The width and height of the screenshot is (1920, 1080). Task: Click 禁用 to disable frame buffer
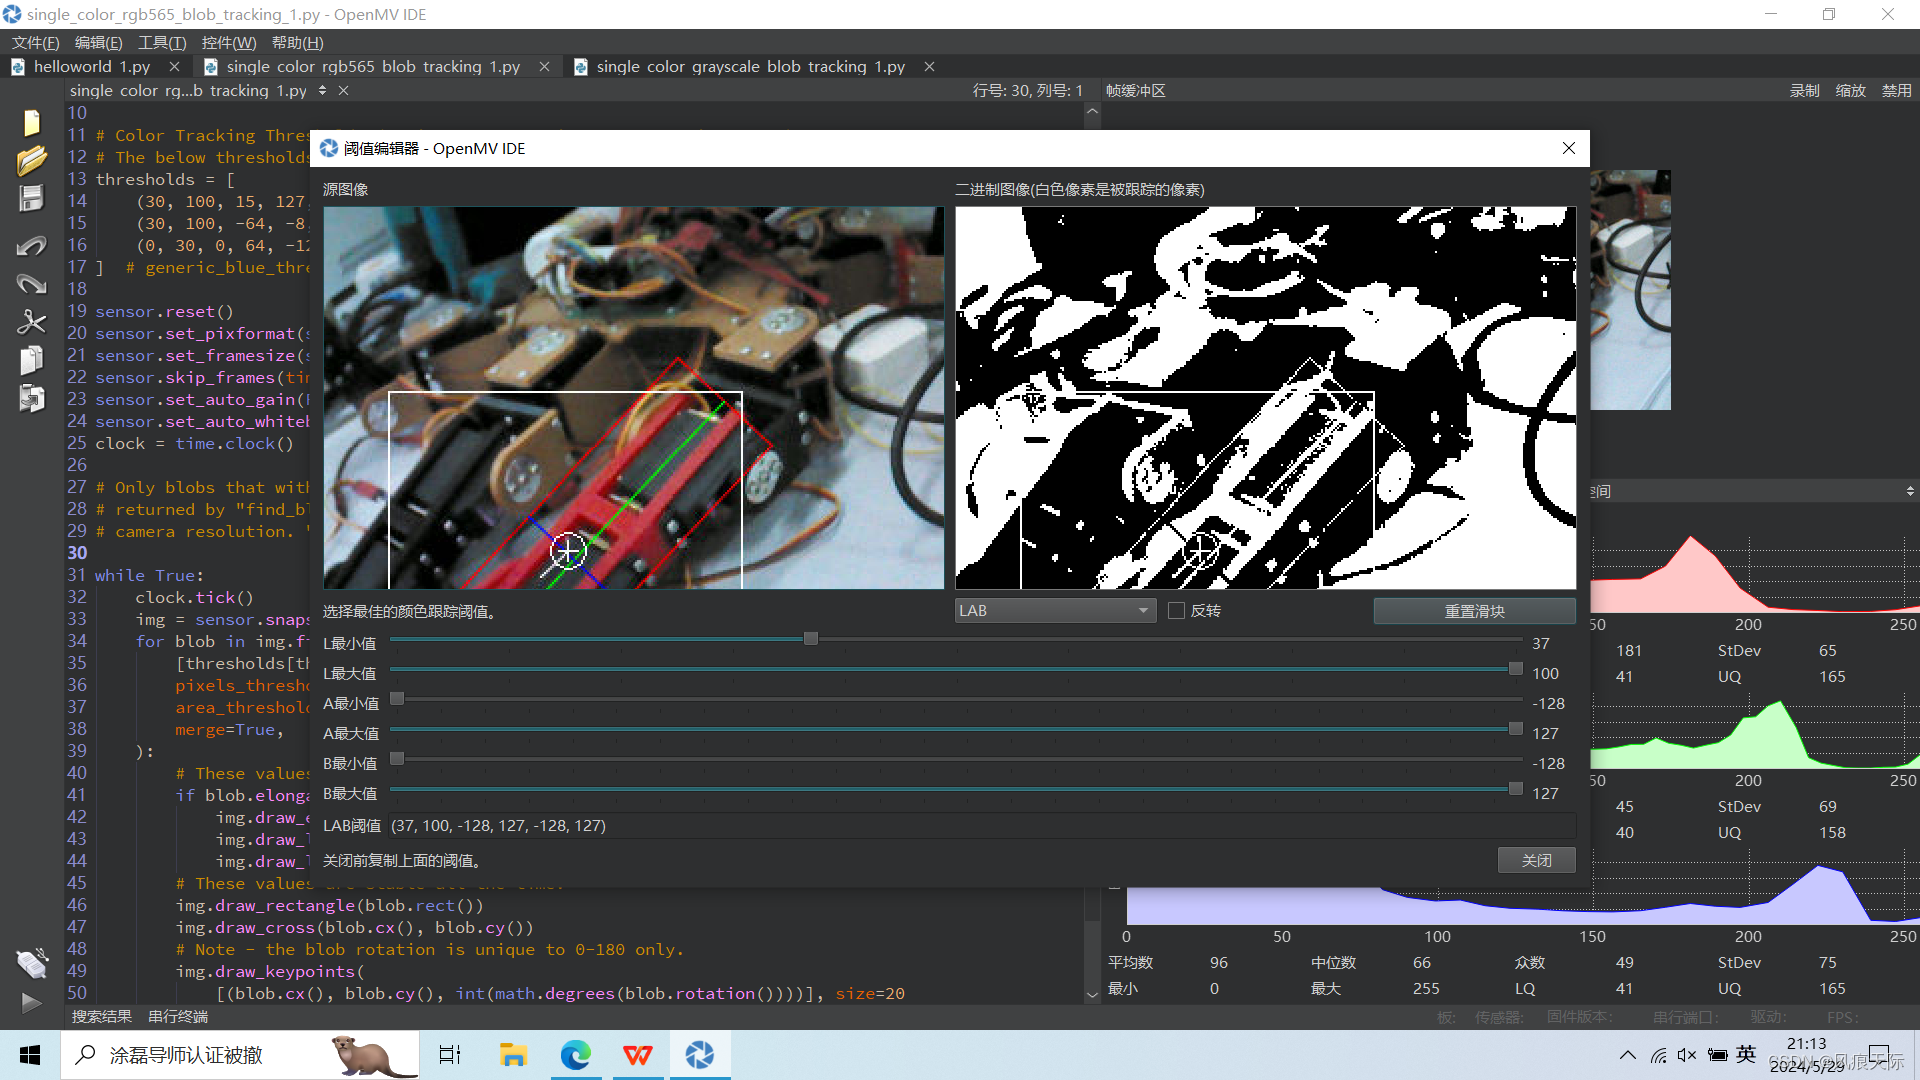(x=1896, y=91)
